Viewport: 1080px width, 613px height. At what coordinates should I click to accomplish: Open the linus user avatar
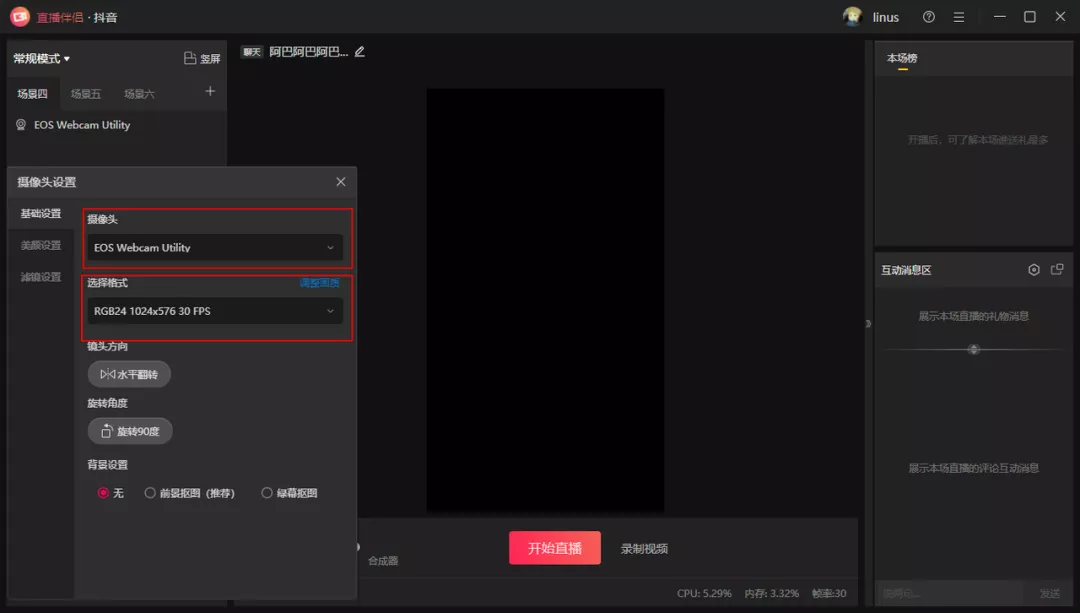tap(852, 17)
